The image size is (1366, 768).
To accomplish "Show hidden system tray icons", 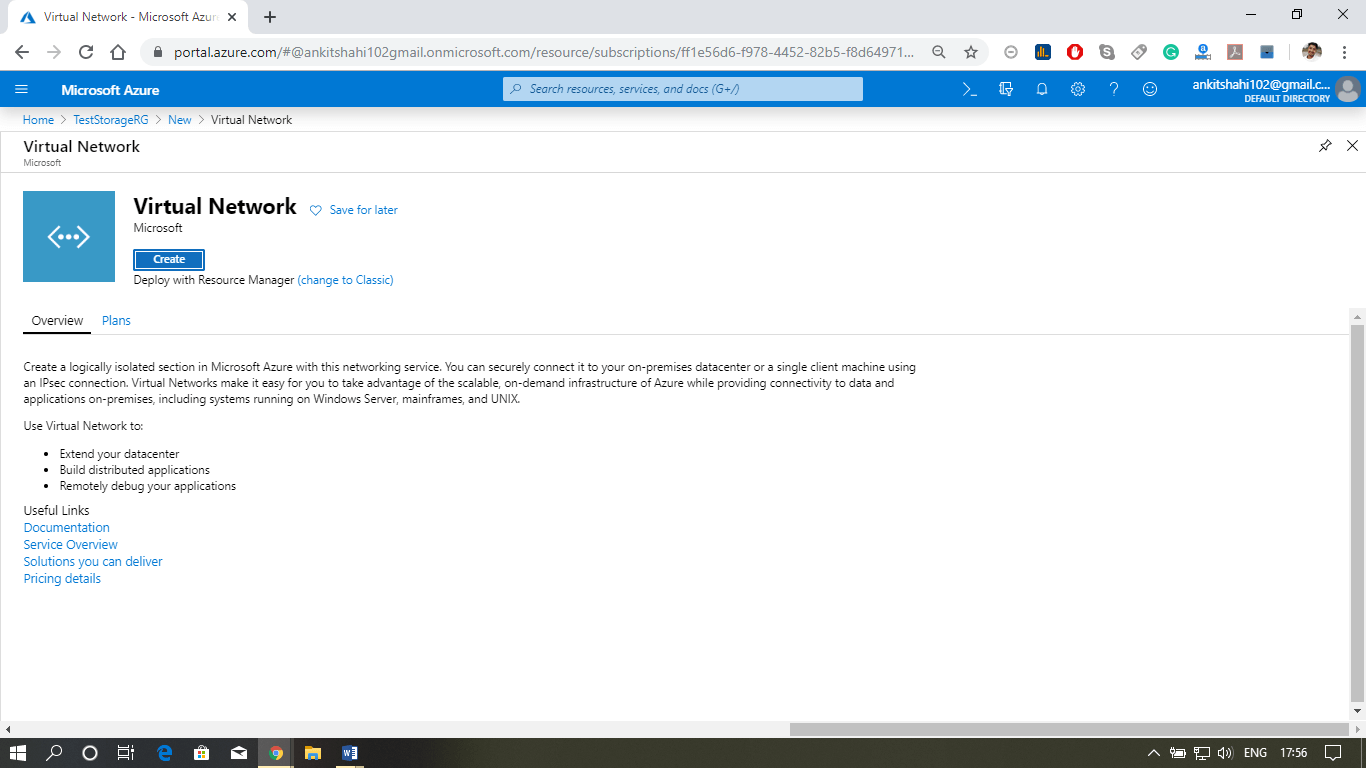I will coord(1153,753).
